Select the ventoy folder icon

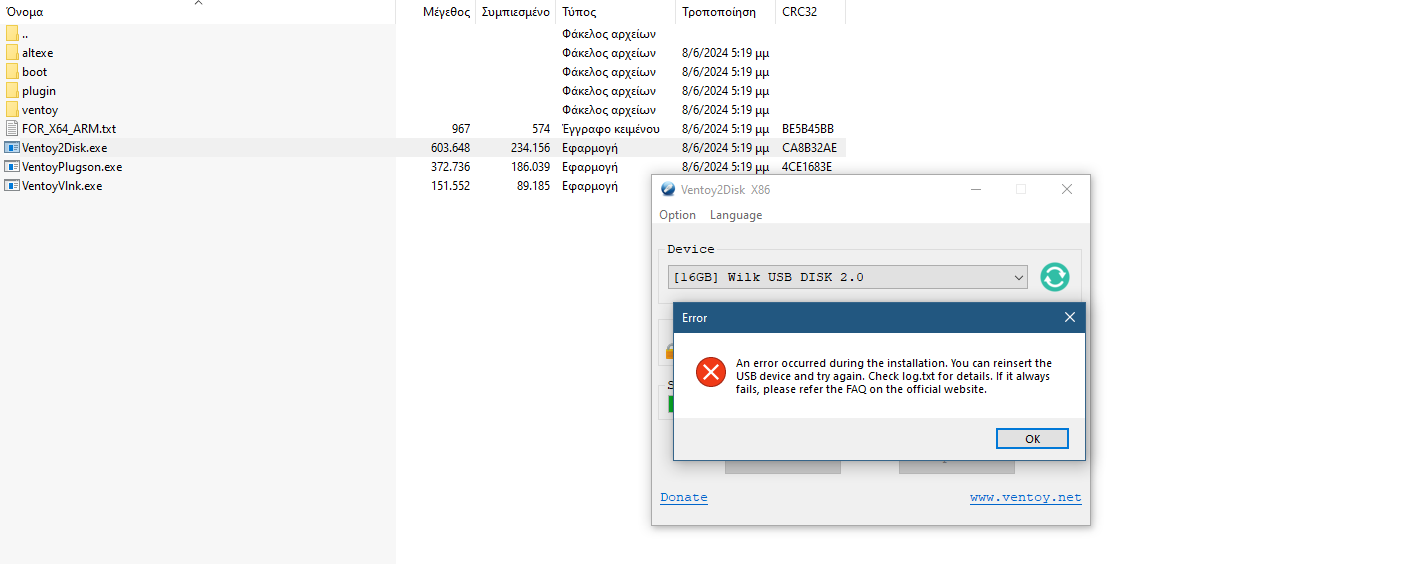click(x=12, y=110)
